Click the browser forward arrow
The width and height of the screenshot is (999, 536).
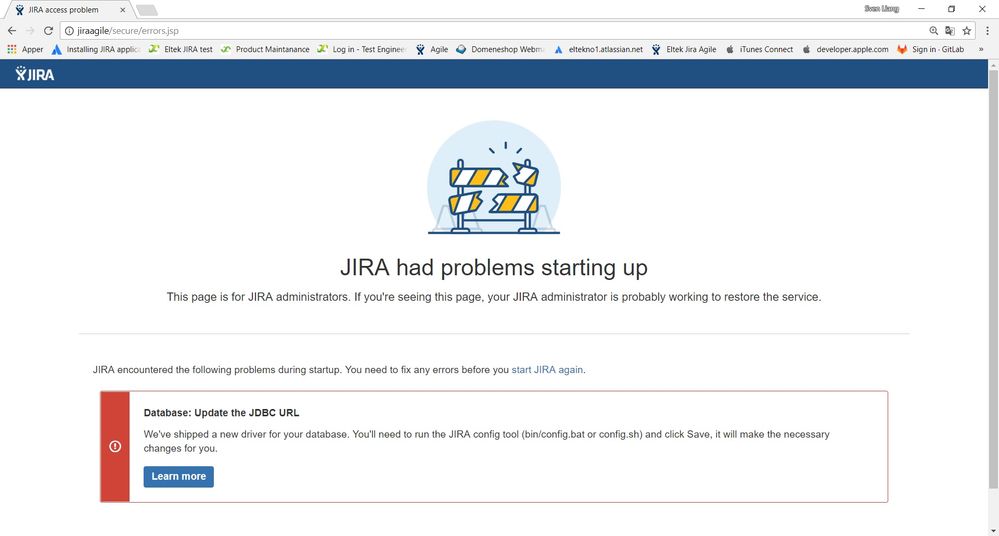click(30, 31)
